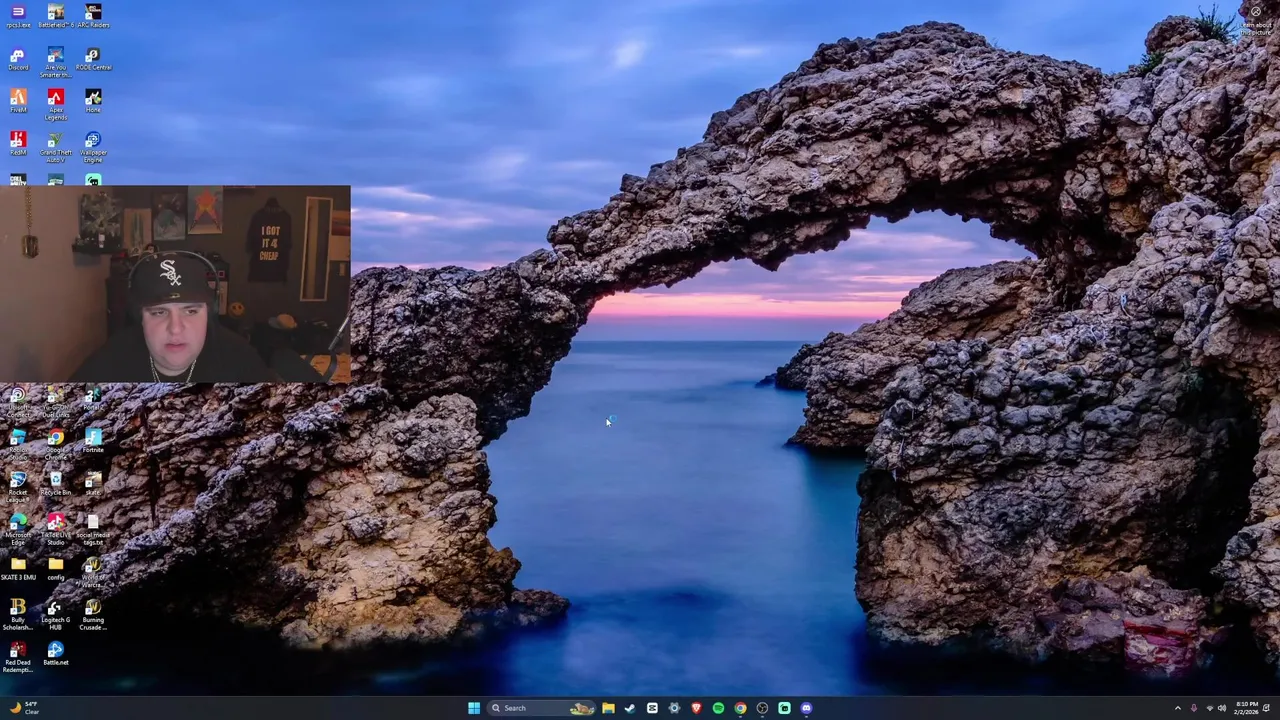Select the Bully Scholarship desktop icon
Screen dimensions: 1280x720
(18, 614)
